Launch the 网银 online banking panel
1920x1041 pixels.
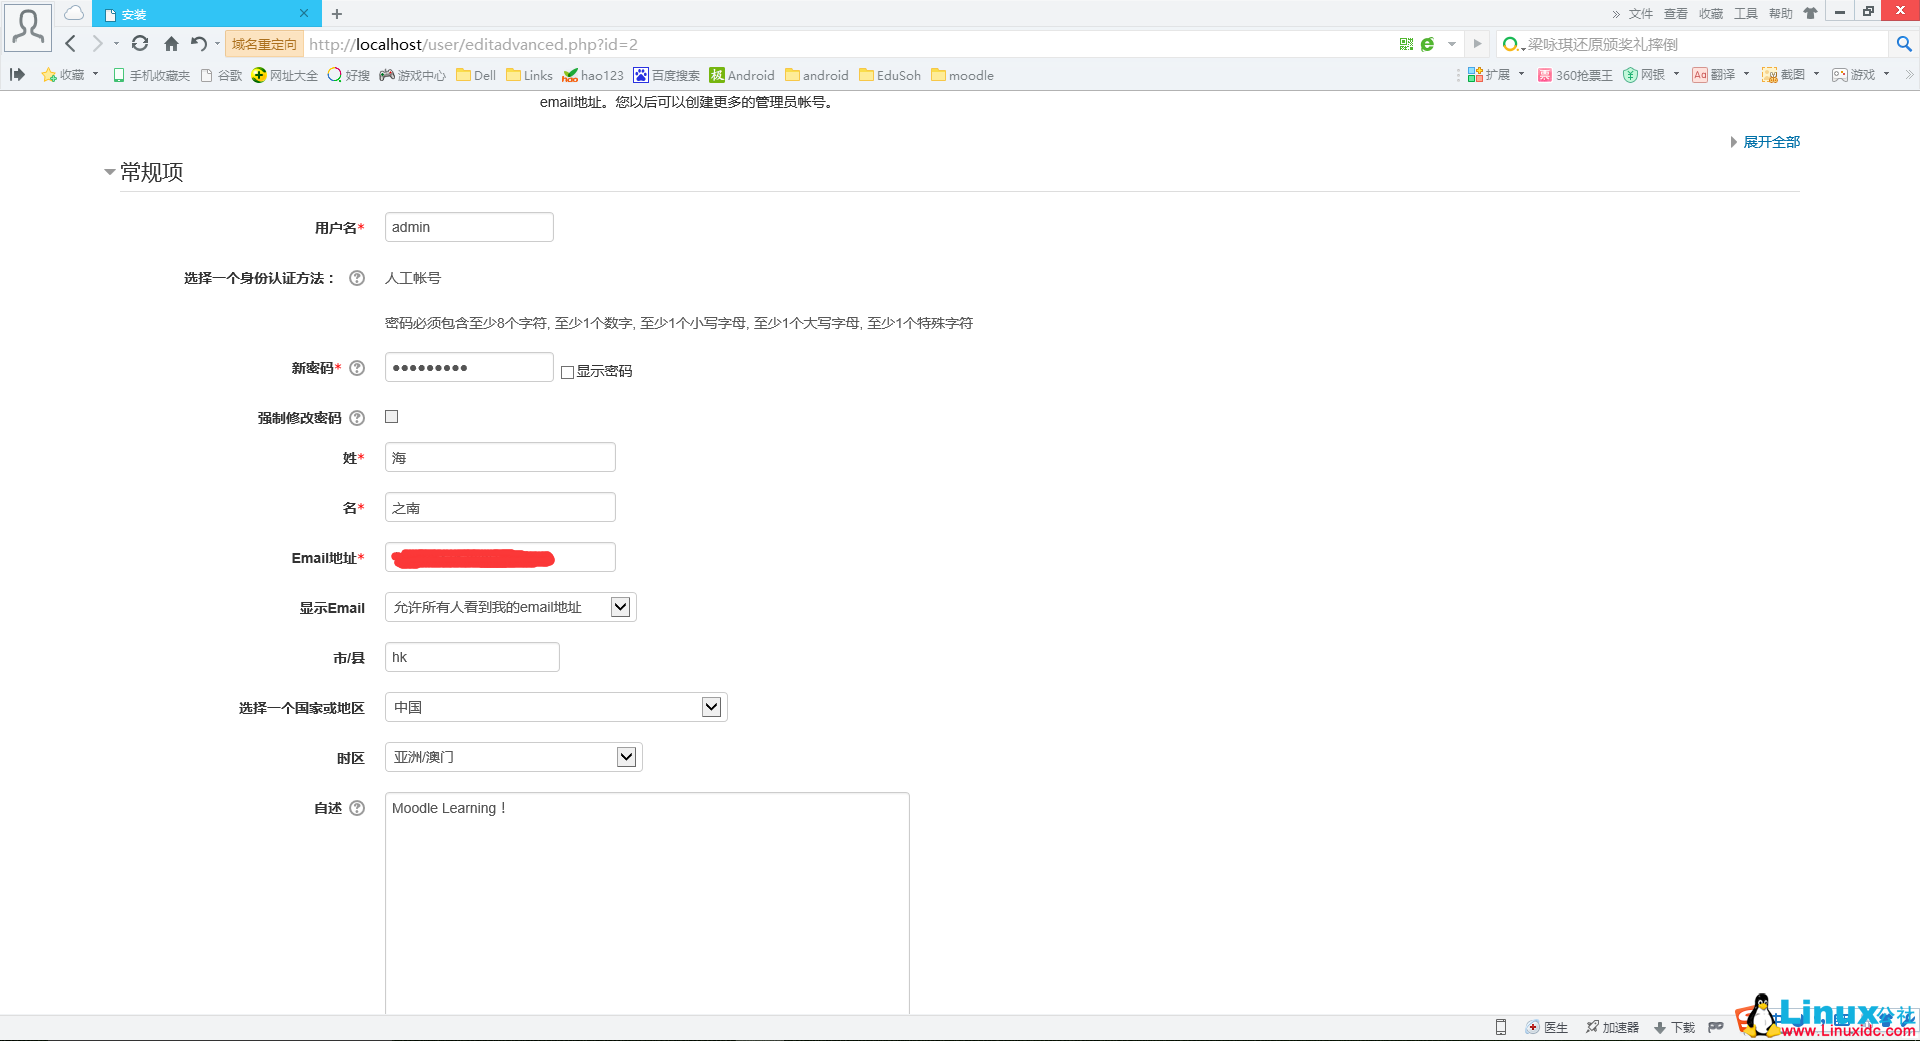[x=1650, y=74]
